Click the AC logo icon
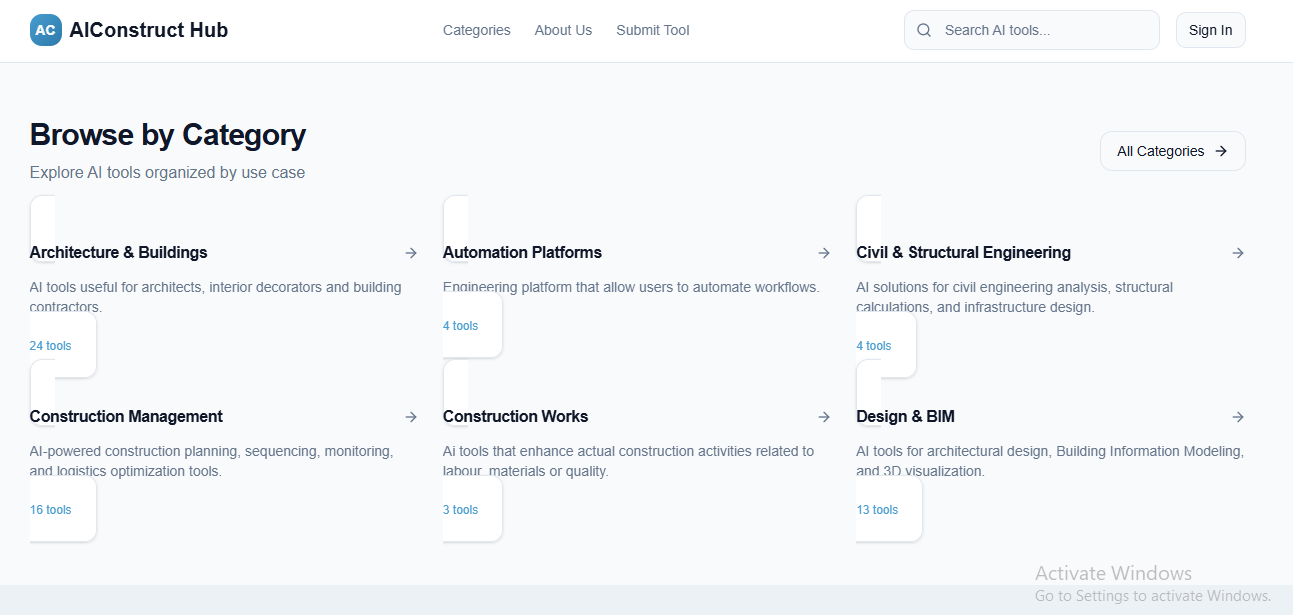1293x615 pixels. (45, 30)
